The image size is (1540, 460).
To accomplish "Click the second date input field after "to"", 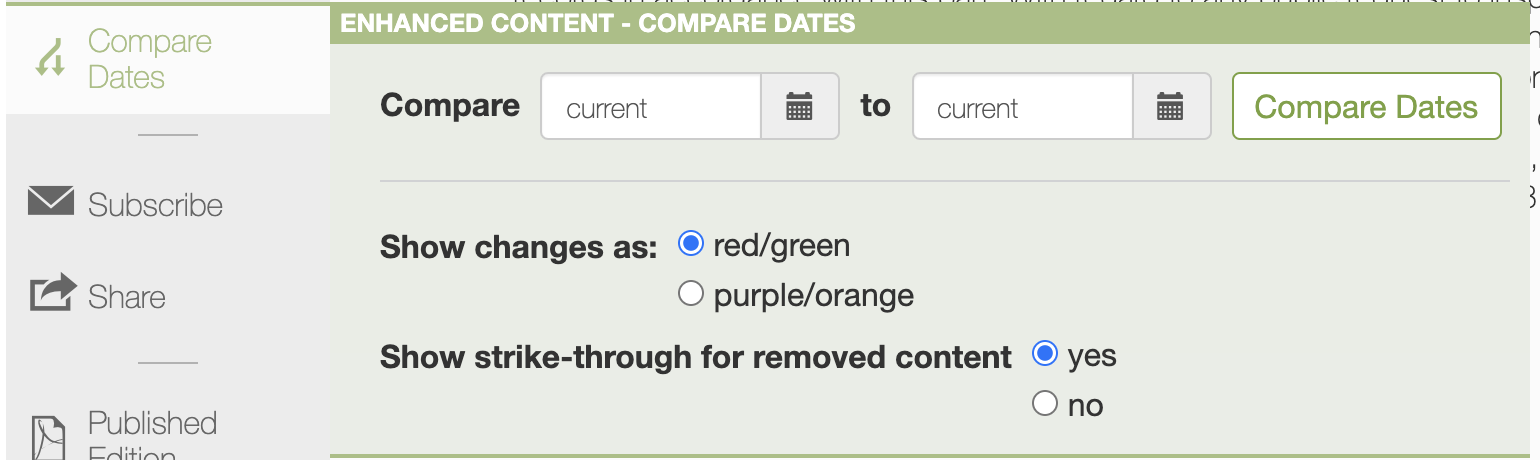I will pos(1022,106).
